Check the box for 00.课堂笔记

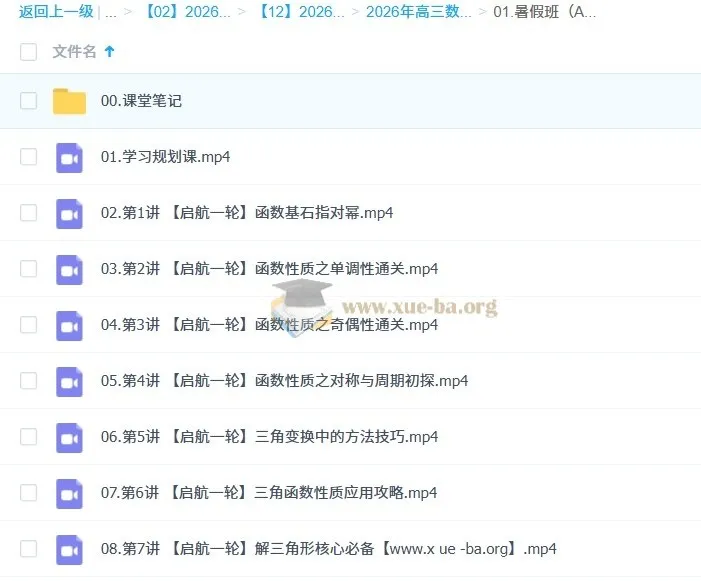point(29,101)
